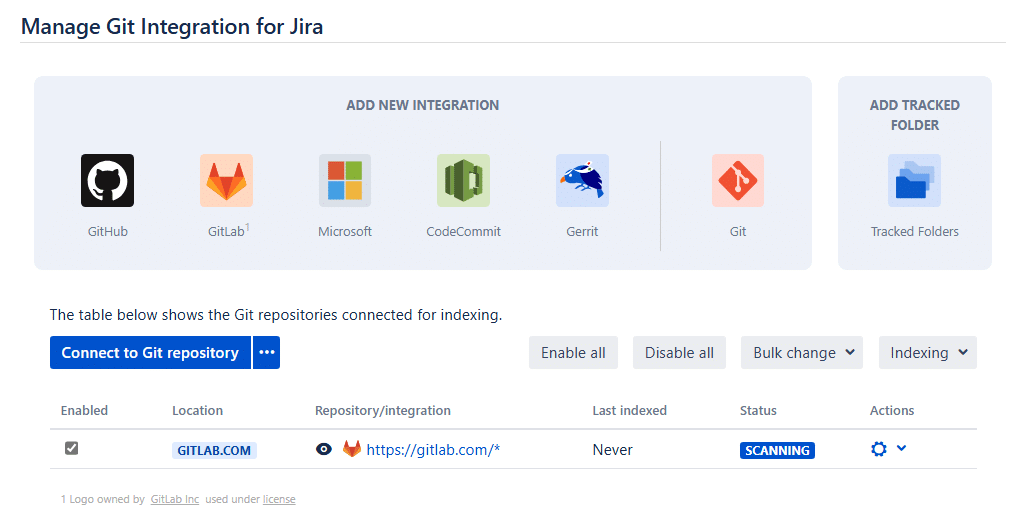The width and height of the screenshot is (1018, 517).
Task: Open the Tracked Folders icon
Action: (x=914, y=180)
